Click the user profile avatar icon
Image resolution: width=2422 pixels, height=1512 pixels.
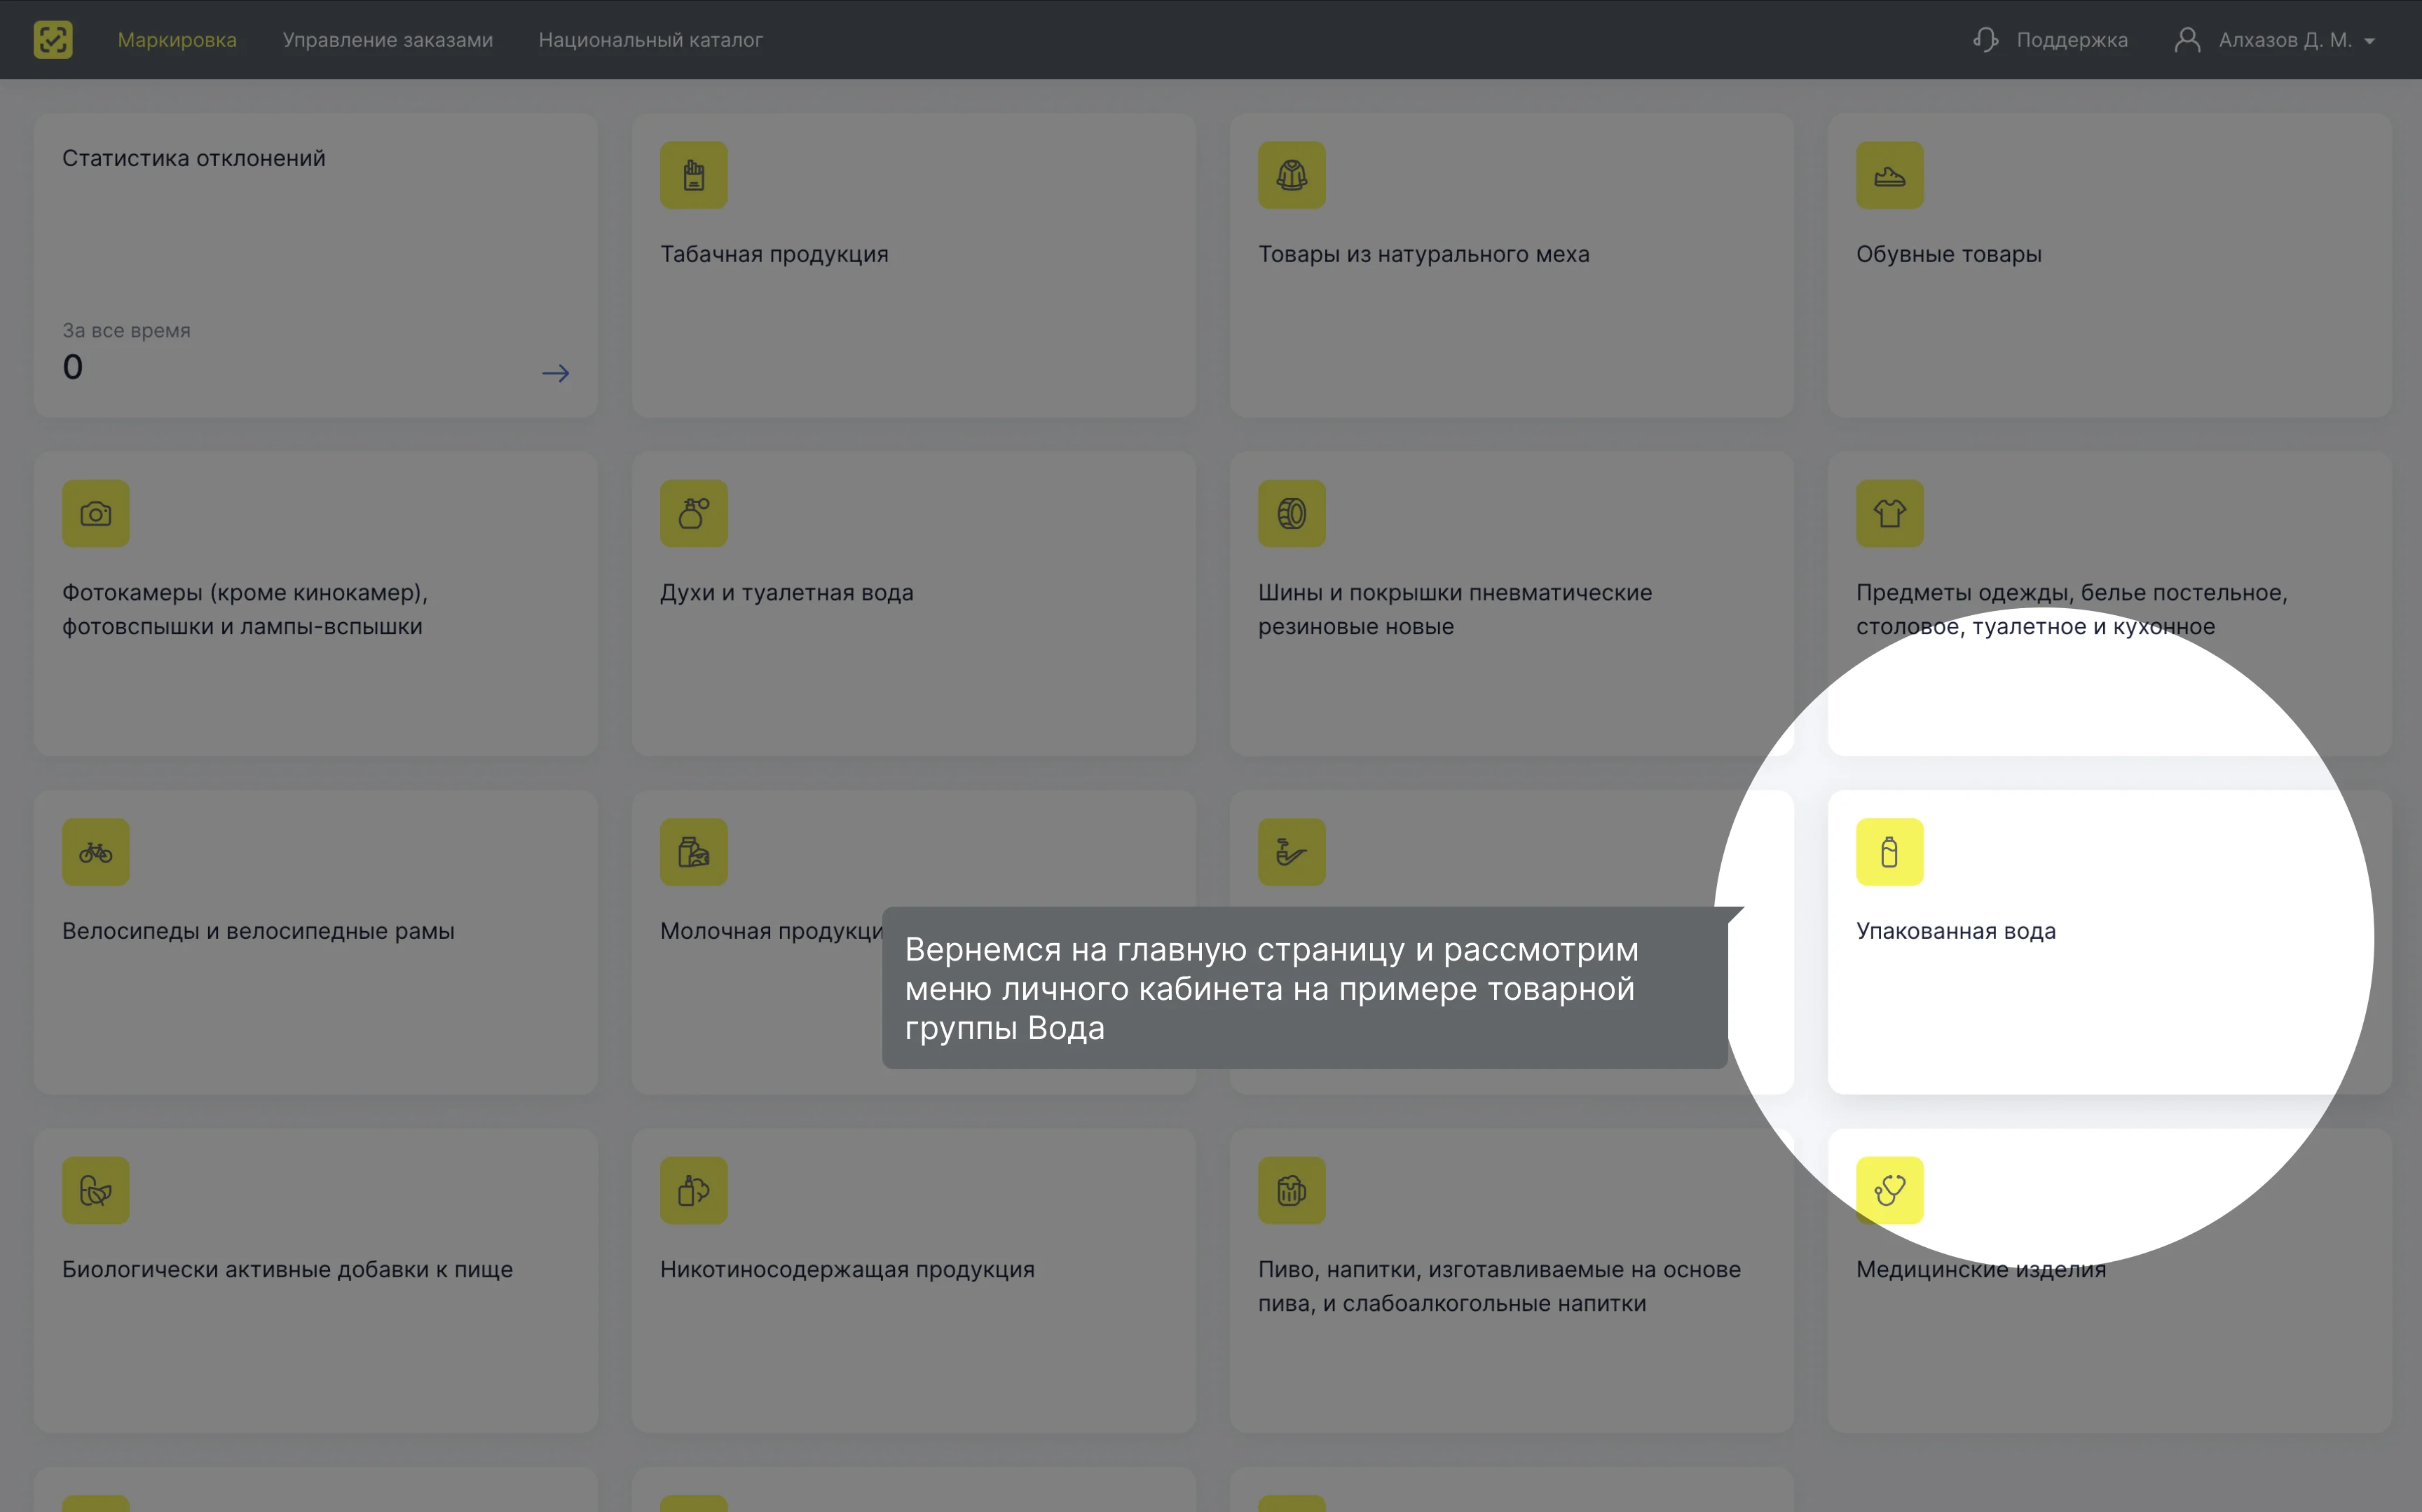point(2187,40)
